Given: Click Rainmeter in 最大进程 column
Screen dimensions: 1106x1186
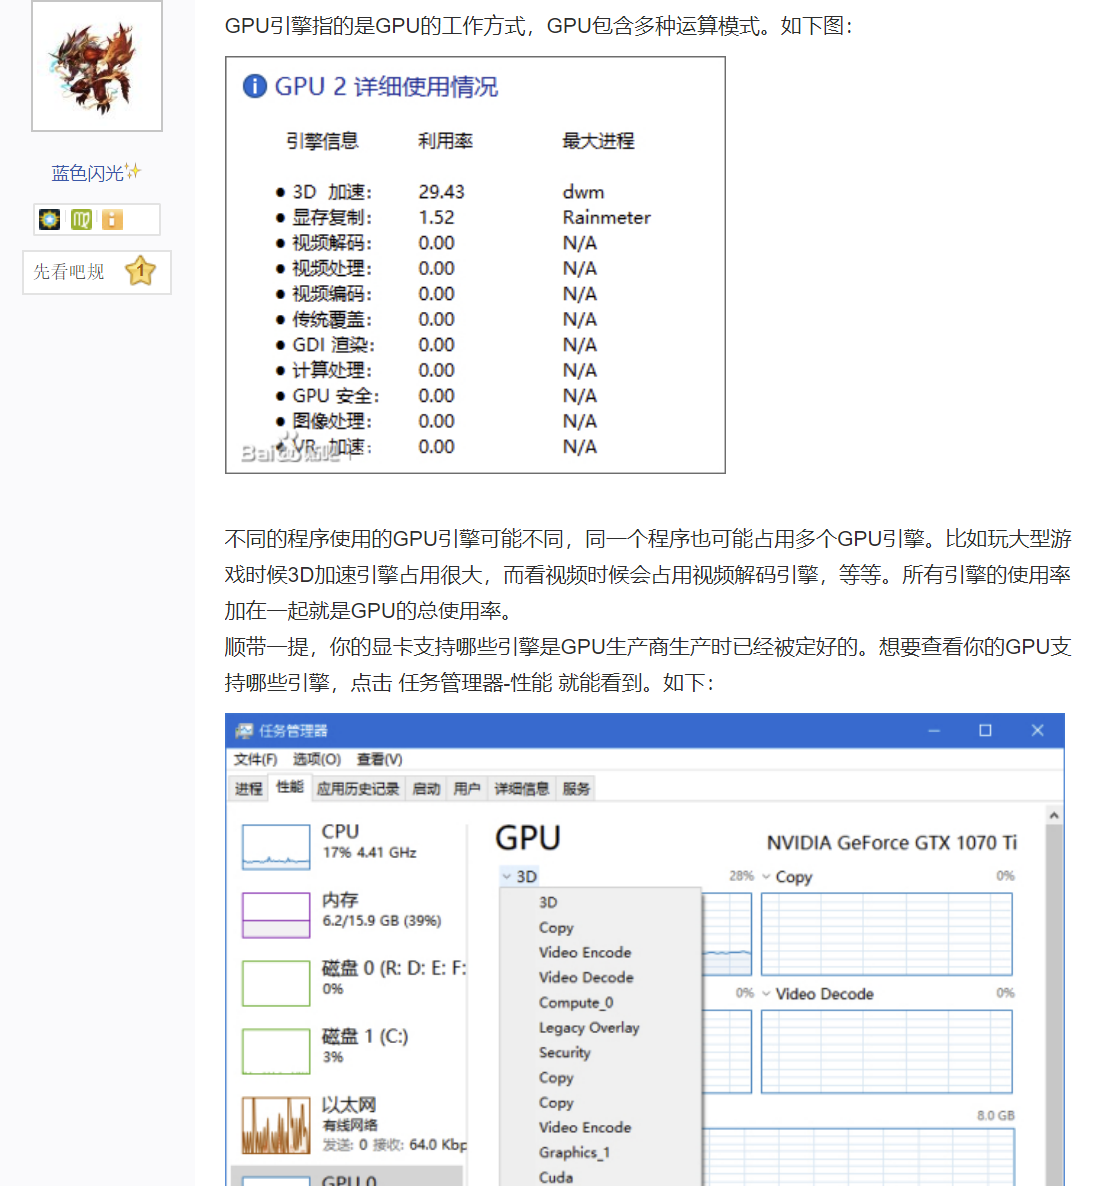Looking at the screenshot, I should click(606, 218).
